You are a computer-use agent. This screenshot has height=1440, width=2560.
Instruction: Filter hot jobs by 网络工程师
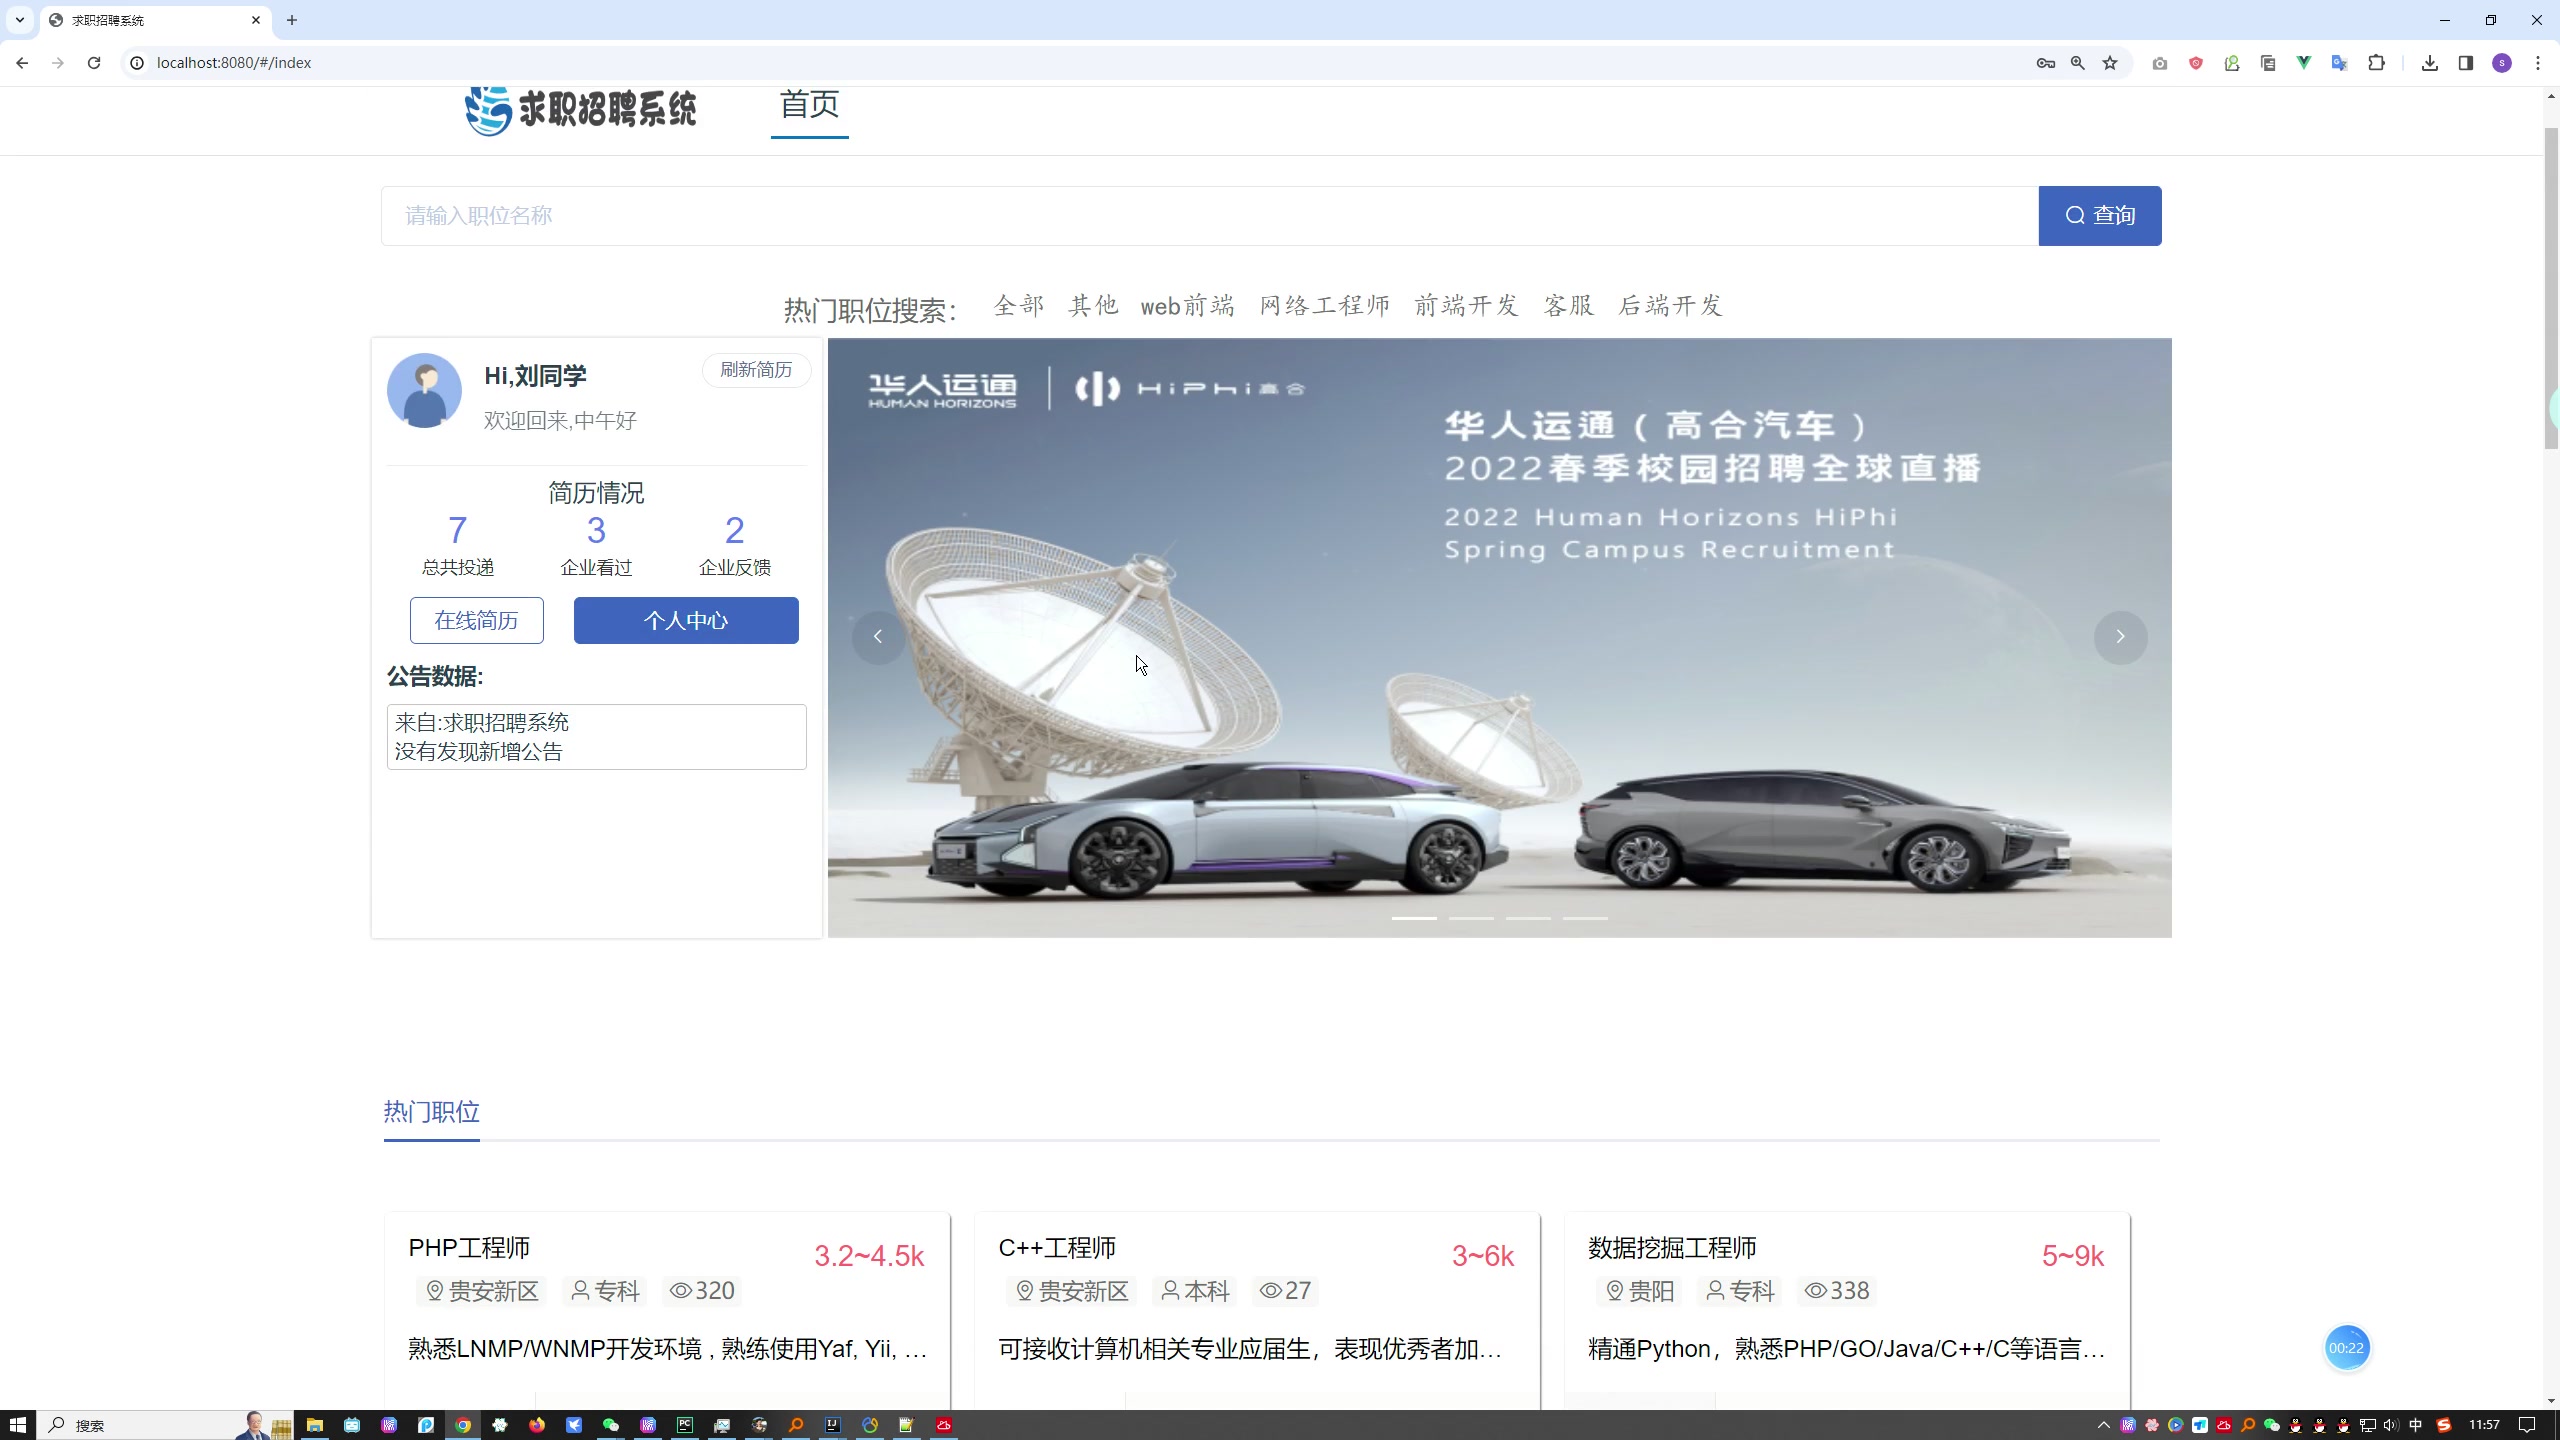[x=1325, y=306]
